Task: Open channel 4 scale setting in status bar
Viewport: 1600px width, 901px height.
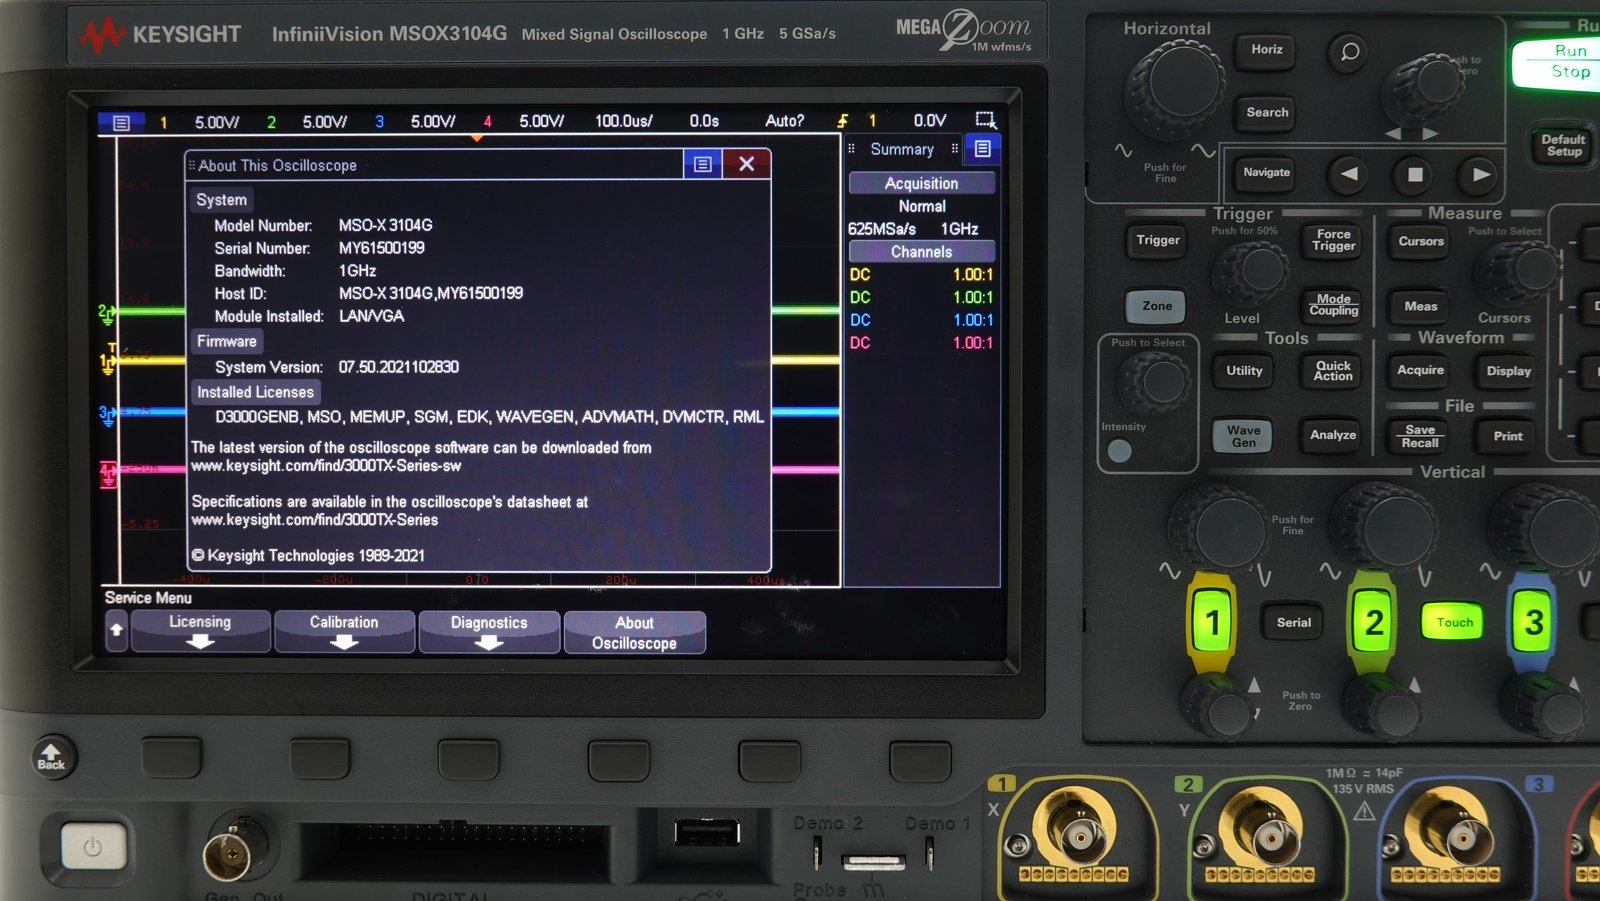Action: (541, 122)
